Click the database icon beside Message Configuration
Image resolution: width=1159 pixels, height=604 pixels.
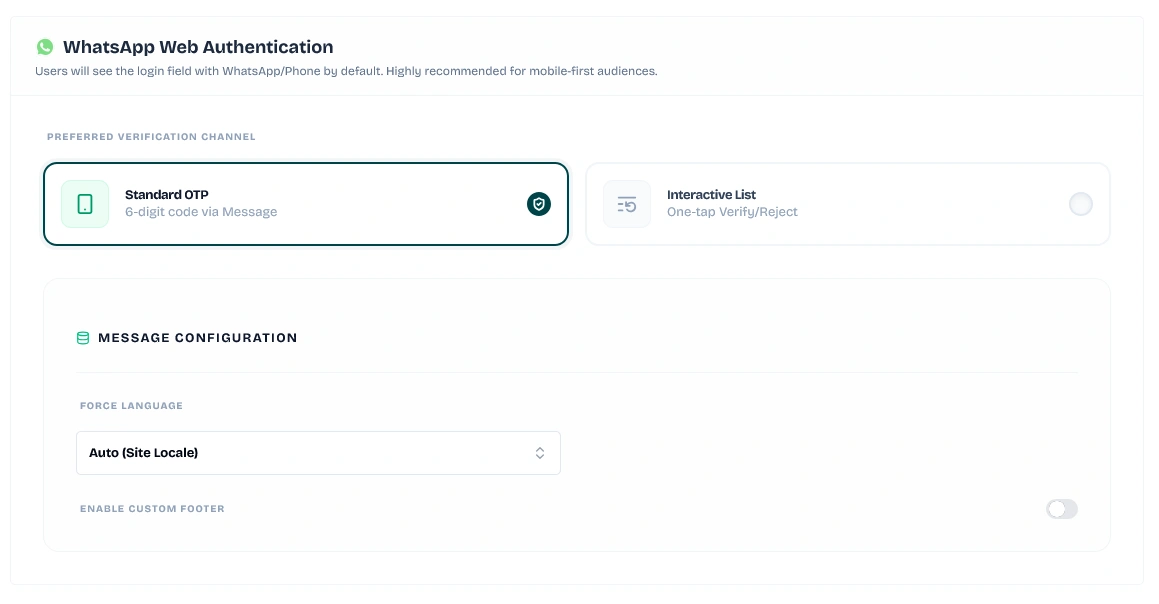83,338
